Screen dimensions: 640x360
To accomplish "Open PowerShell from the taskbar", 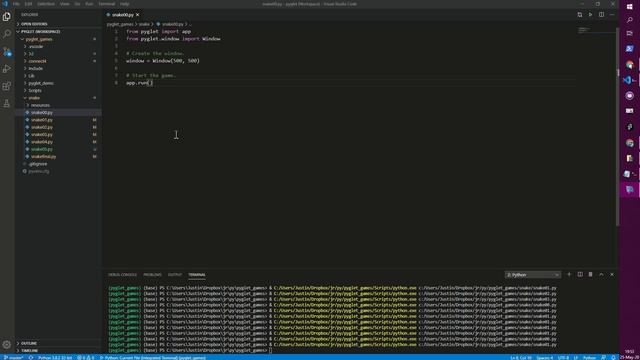I will click(x=629, y=49).
